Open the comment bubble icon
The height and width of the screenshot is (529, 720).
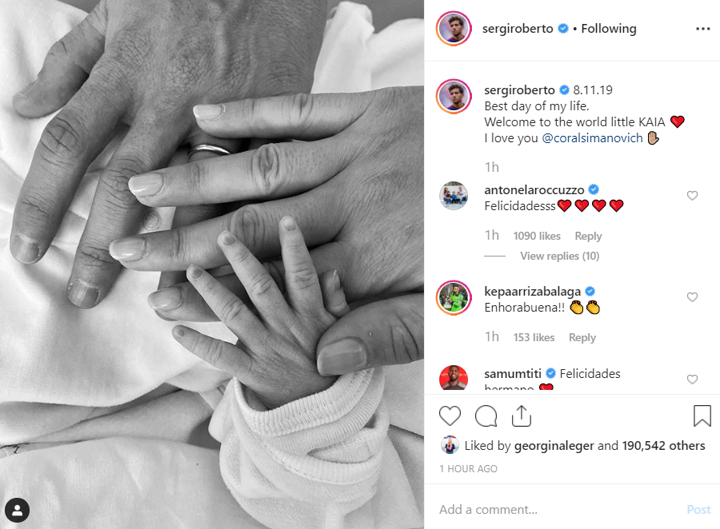(x=486, y=416)
